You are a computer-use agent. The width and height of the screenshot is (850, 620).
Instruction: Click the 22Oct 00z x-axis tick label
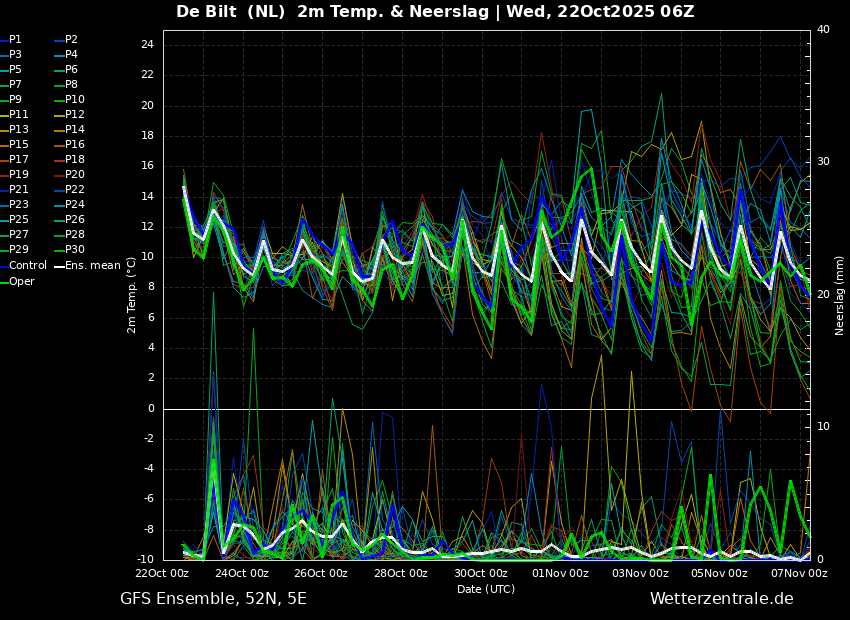click(162, 574)
